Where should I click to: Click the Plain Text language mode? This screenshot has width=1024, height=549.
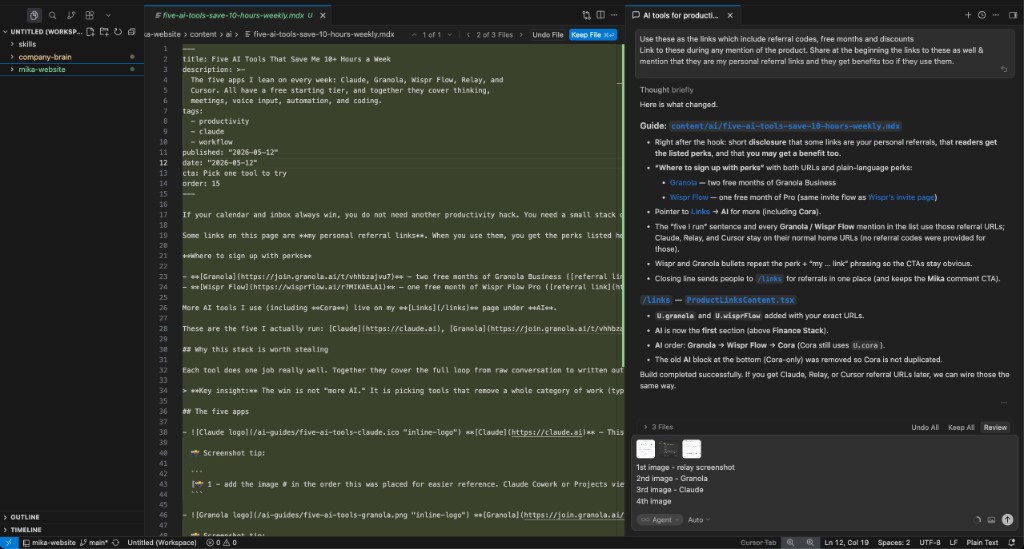(x=982, y=542)
